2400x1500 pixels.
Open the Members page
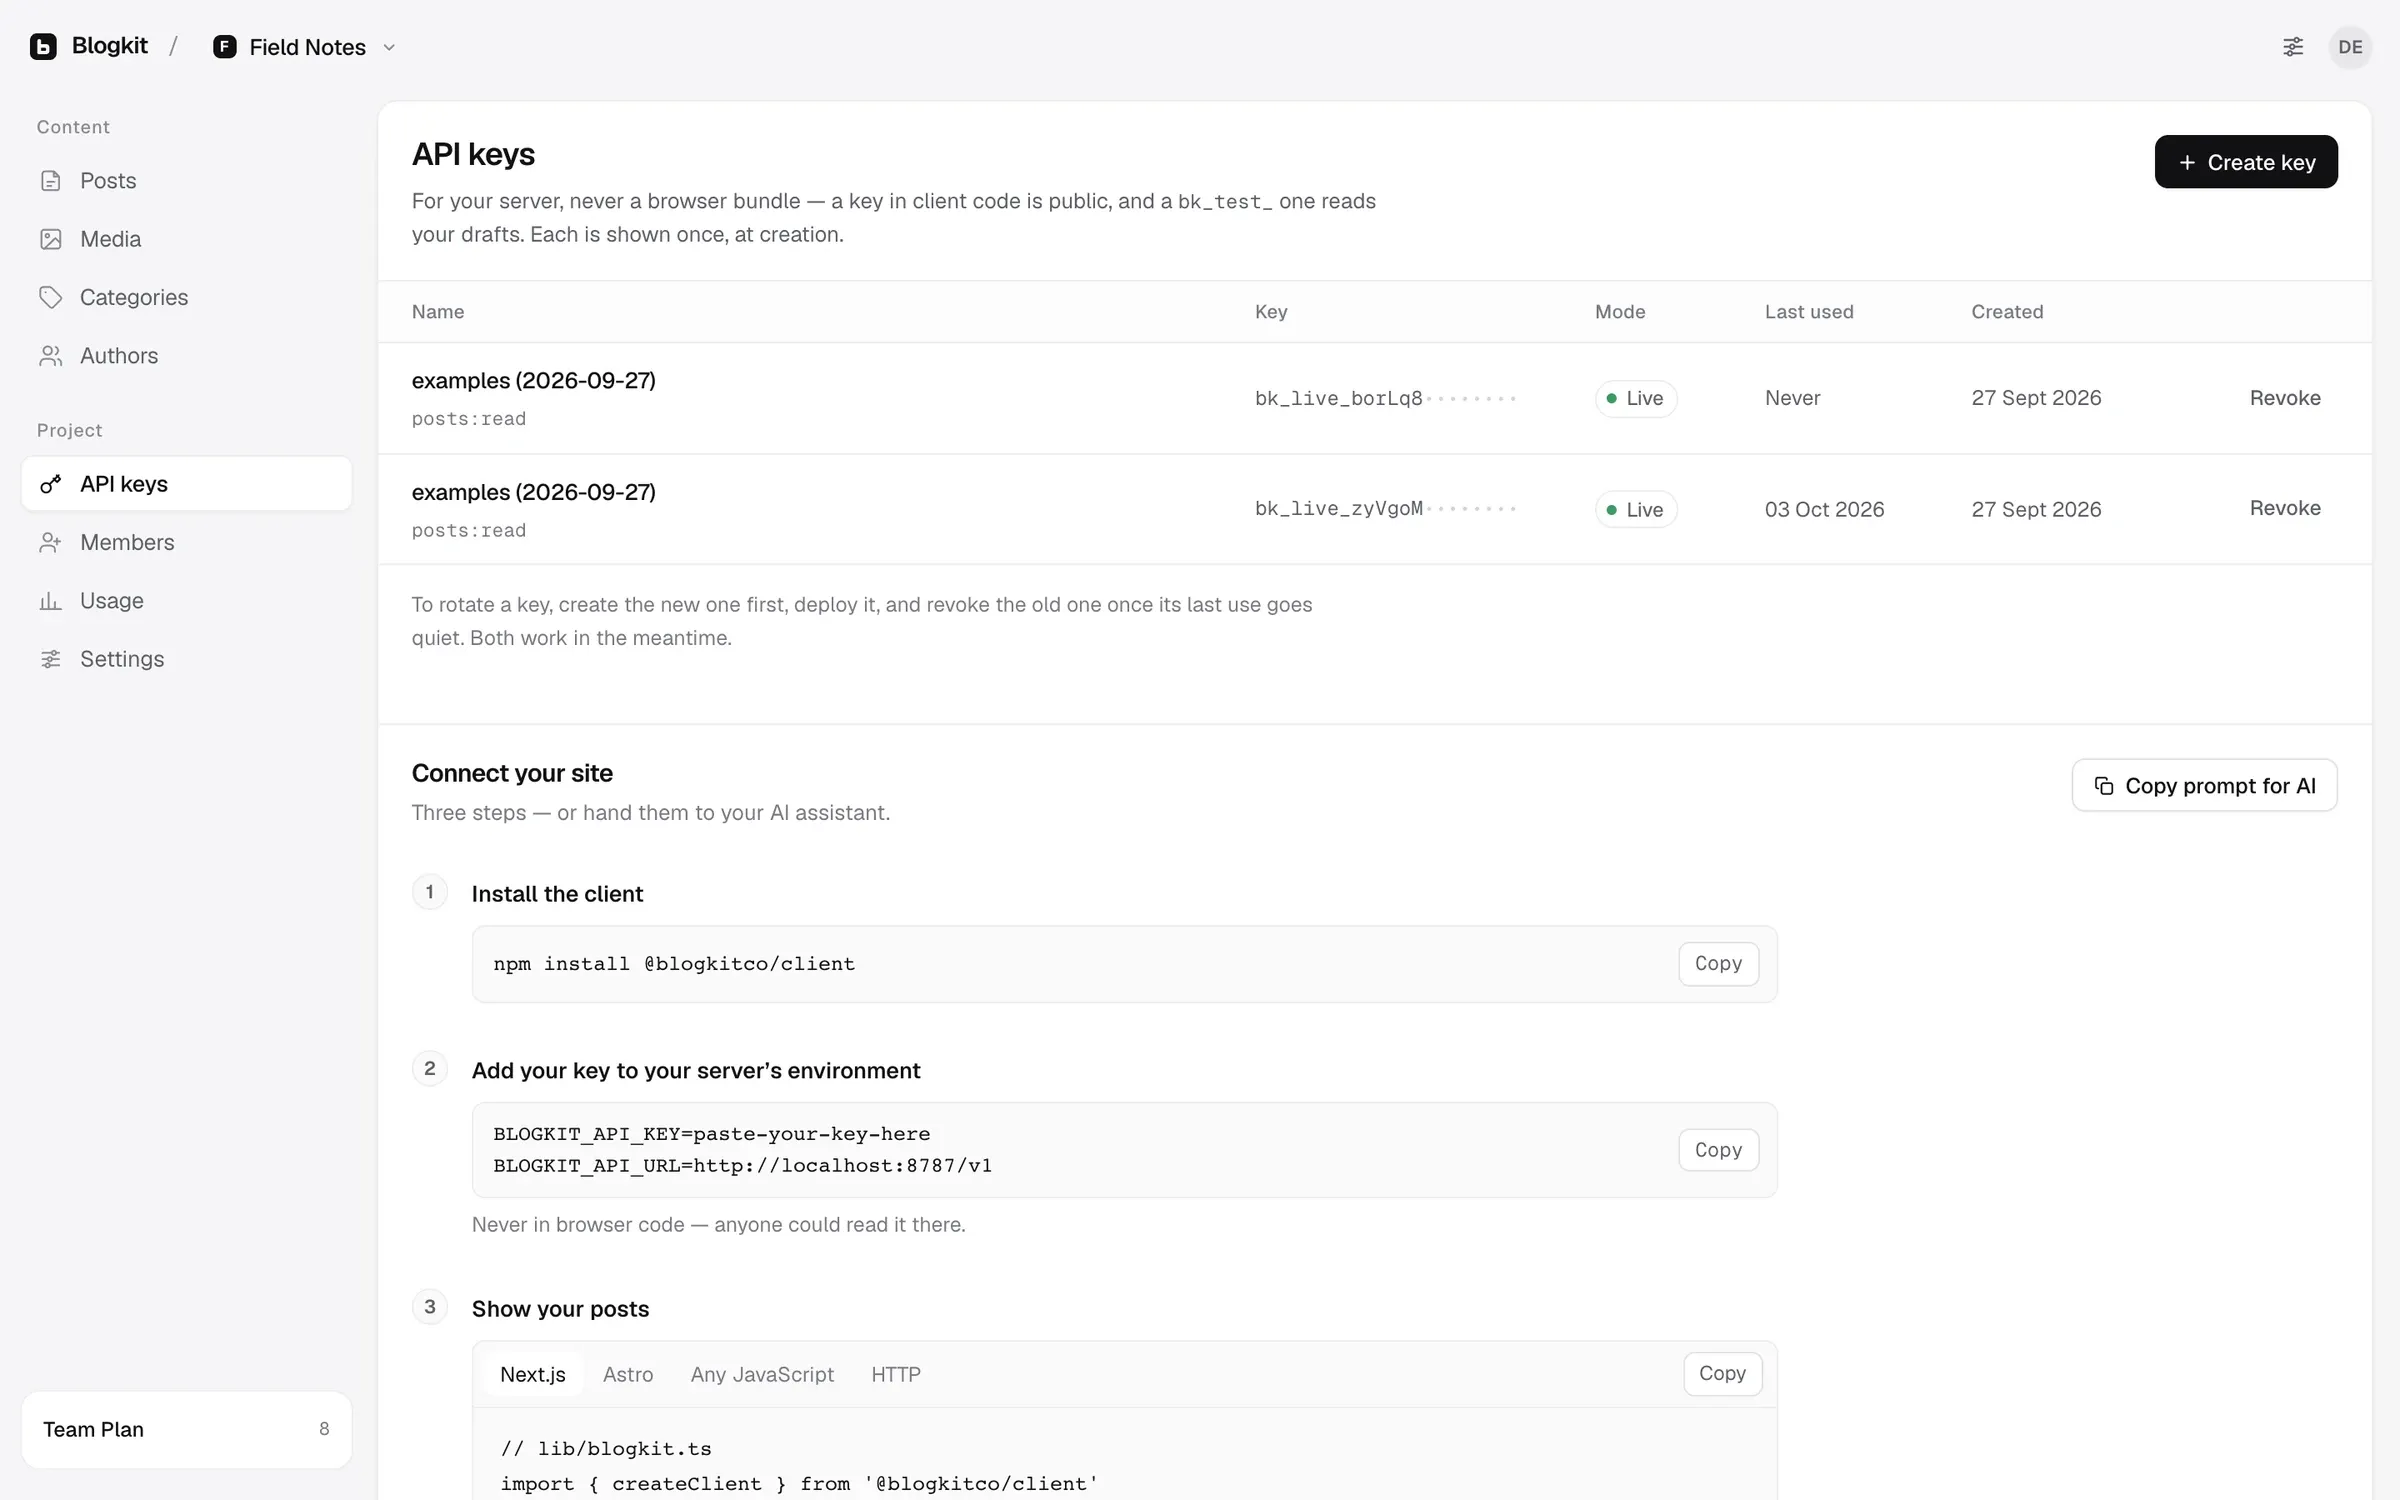click(x=187, y=542)
